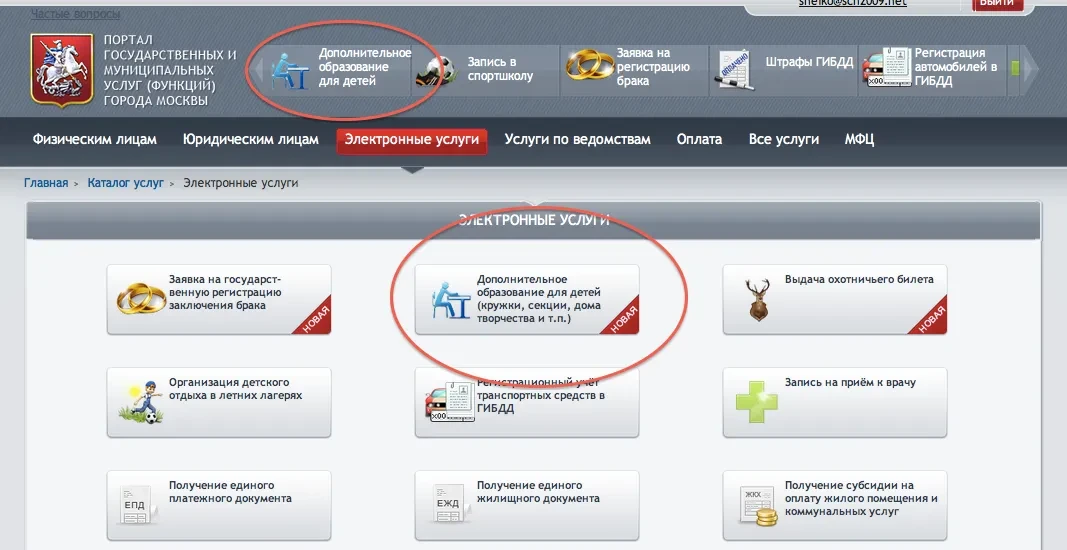
Task: Click the wedding rings icon in top carousel
Action: (x=590, y=66)
